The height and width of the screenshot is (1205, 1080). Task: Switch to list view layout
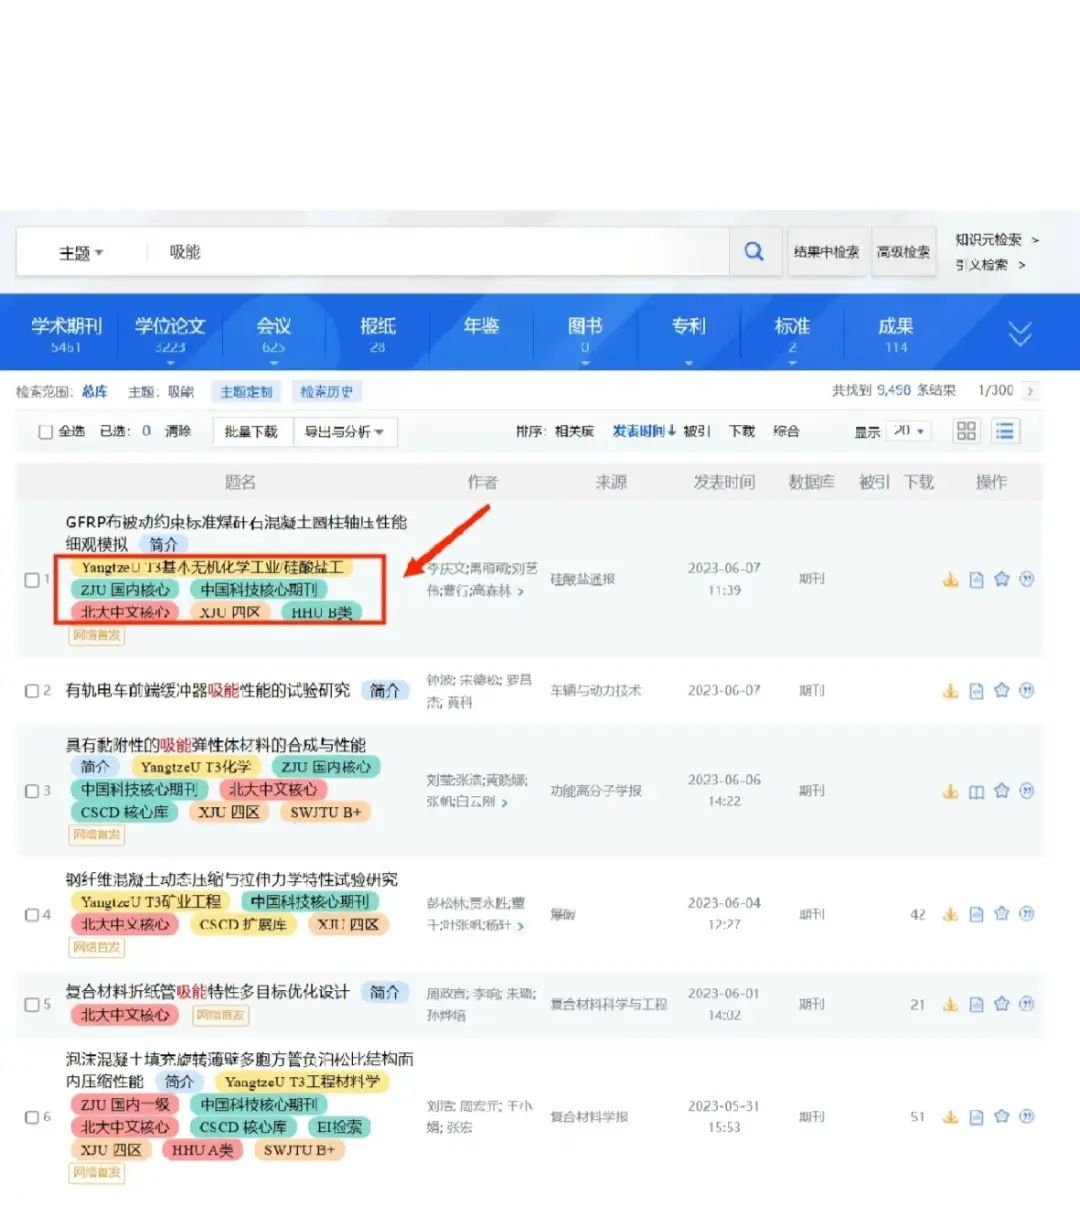1005,431
